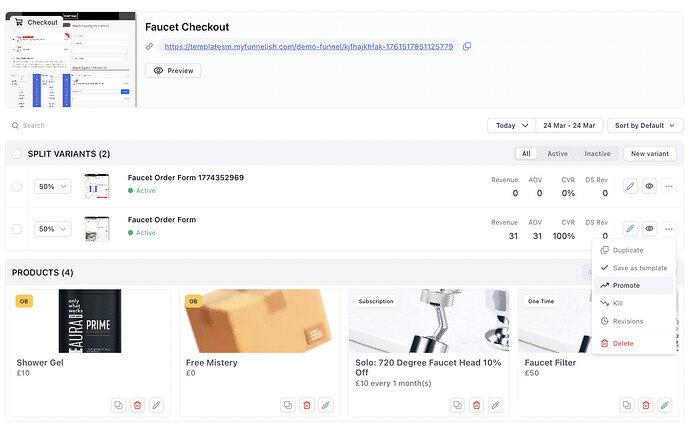This screenshot has width=690, height=434.
Task: Open 50% traffic split dropdown for first variant
Action: point(52,186)
